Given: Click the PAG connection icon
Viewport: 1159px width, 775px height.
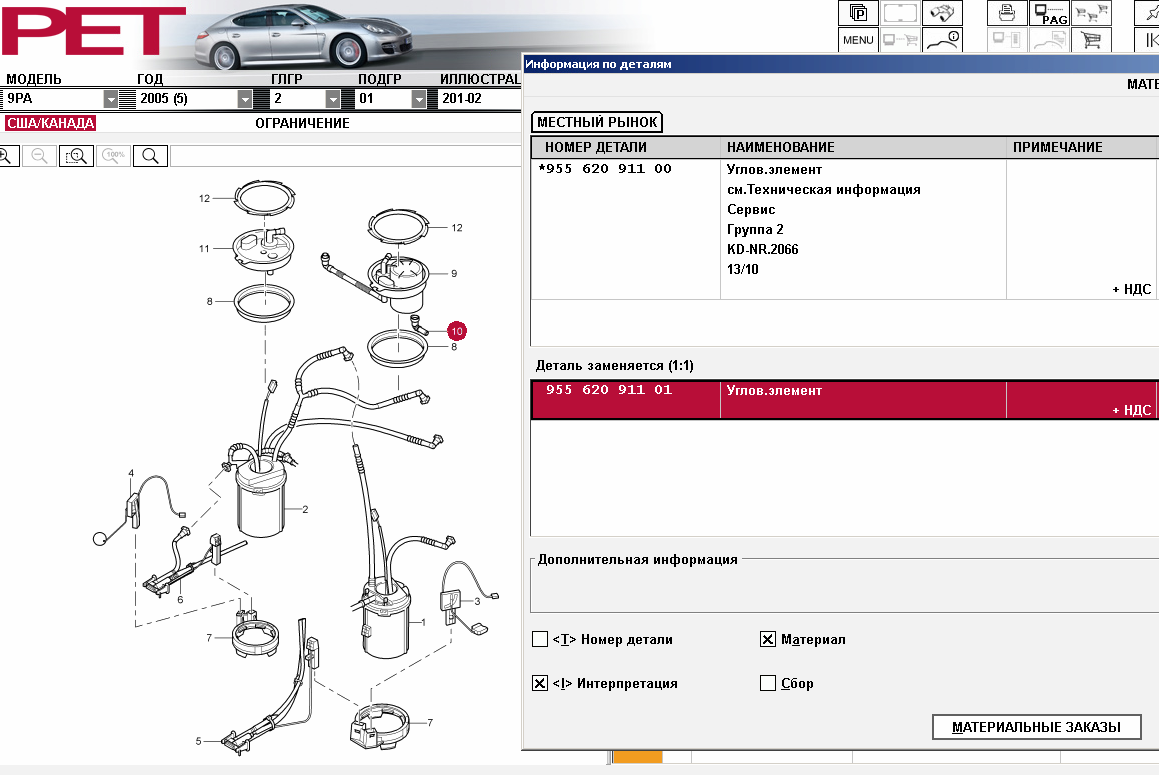Looking at the screenshot, I should (x=1050, y=13).
